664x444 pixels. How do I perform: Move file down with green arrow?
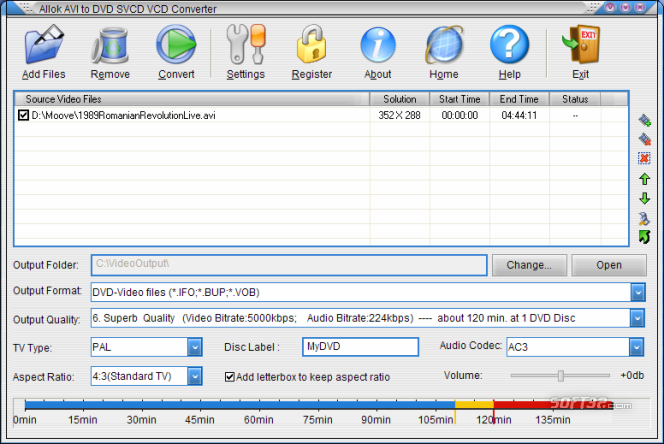coord(645,198)
